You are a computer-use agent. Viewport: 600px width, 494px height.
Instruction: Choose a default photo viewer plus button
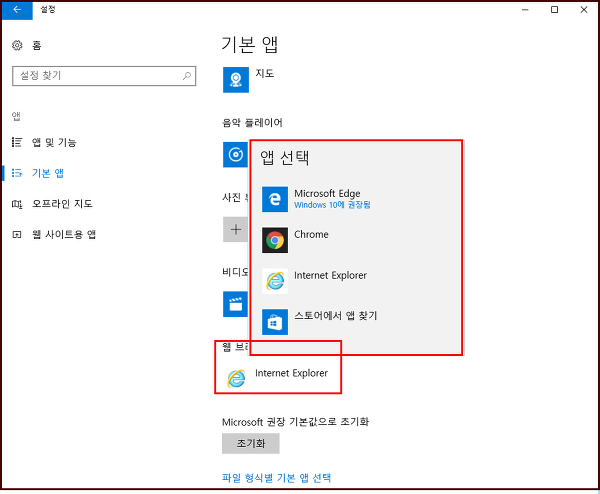[x=236, y=230]
